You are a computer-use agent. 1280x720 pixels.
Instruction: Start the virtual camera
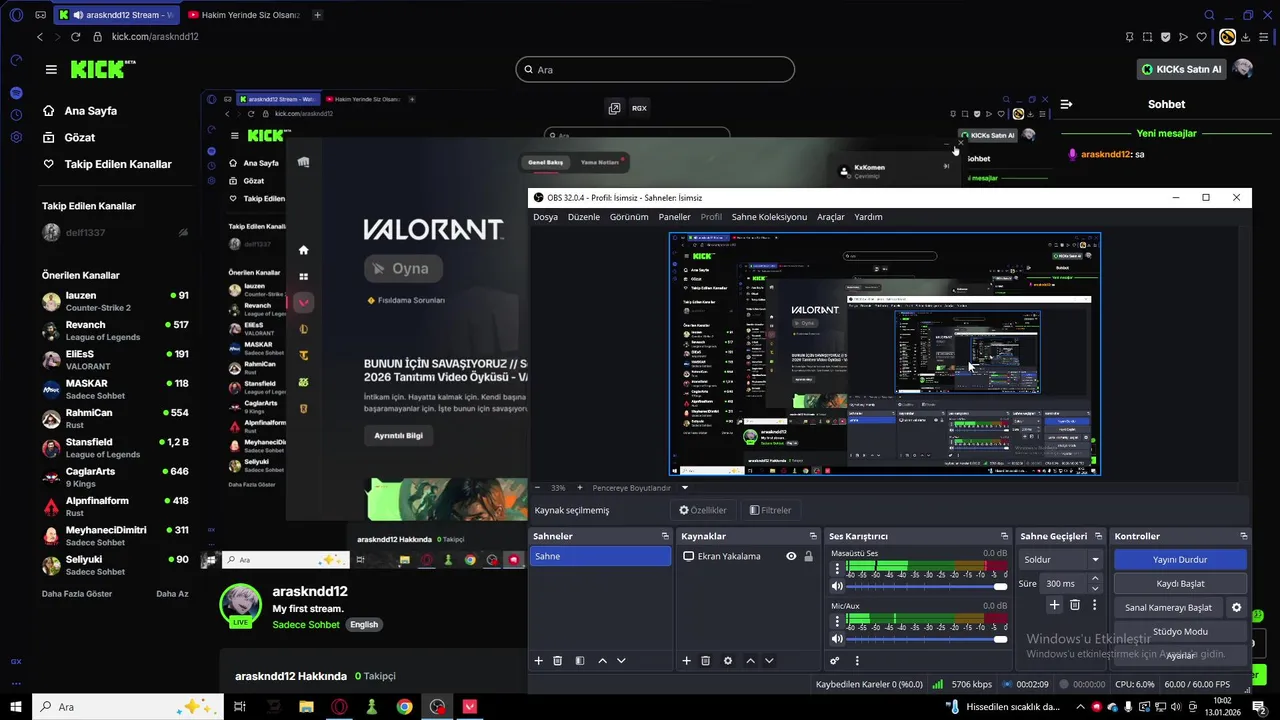[x=1168, y=607]
